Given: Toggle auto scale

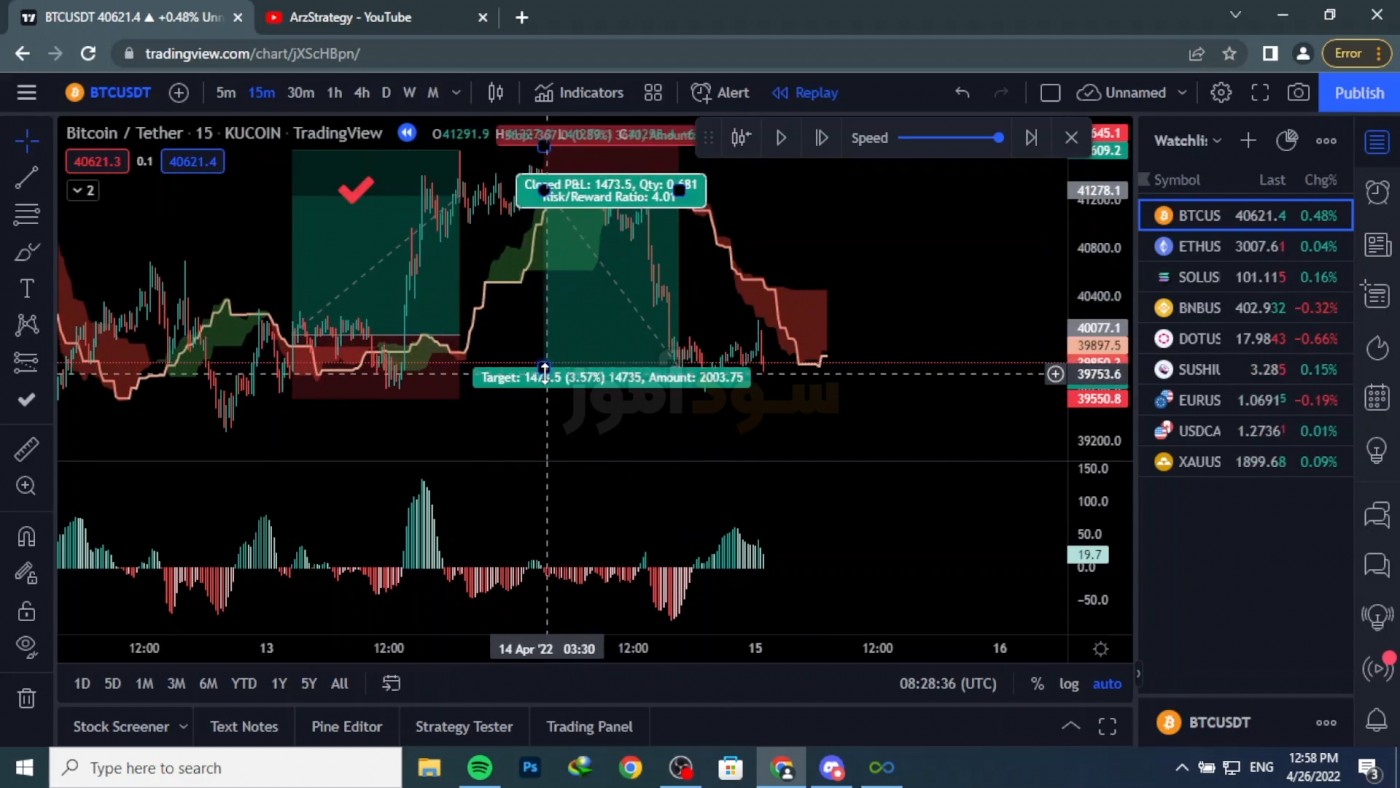Looking at the screenshot, I should (1107, 684).
